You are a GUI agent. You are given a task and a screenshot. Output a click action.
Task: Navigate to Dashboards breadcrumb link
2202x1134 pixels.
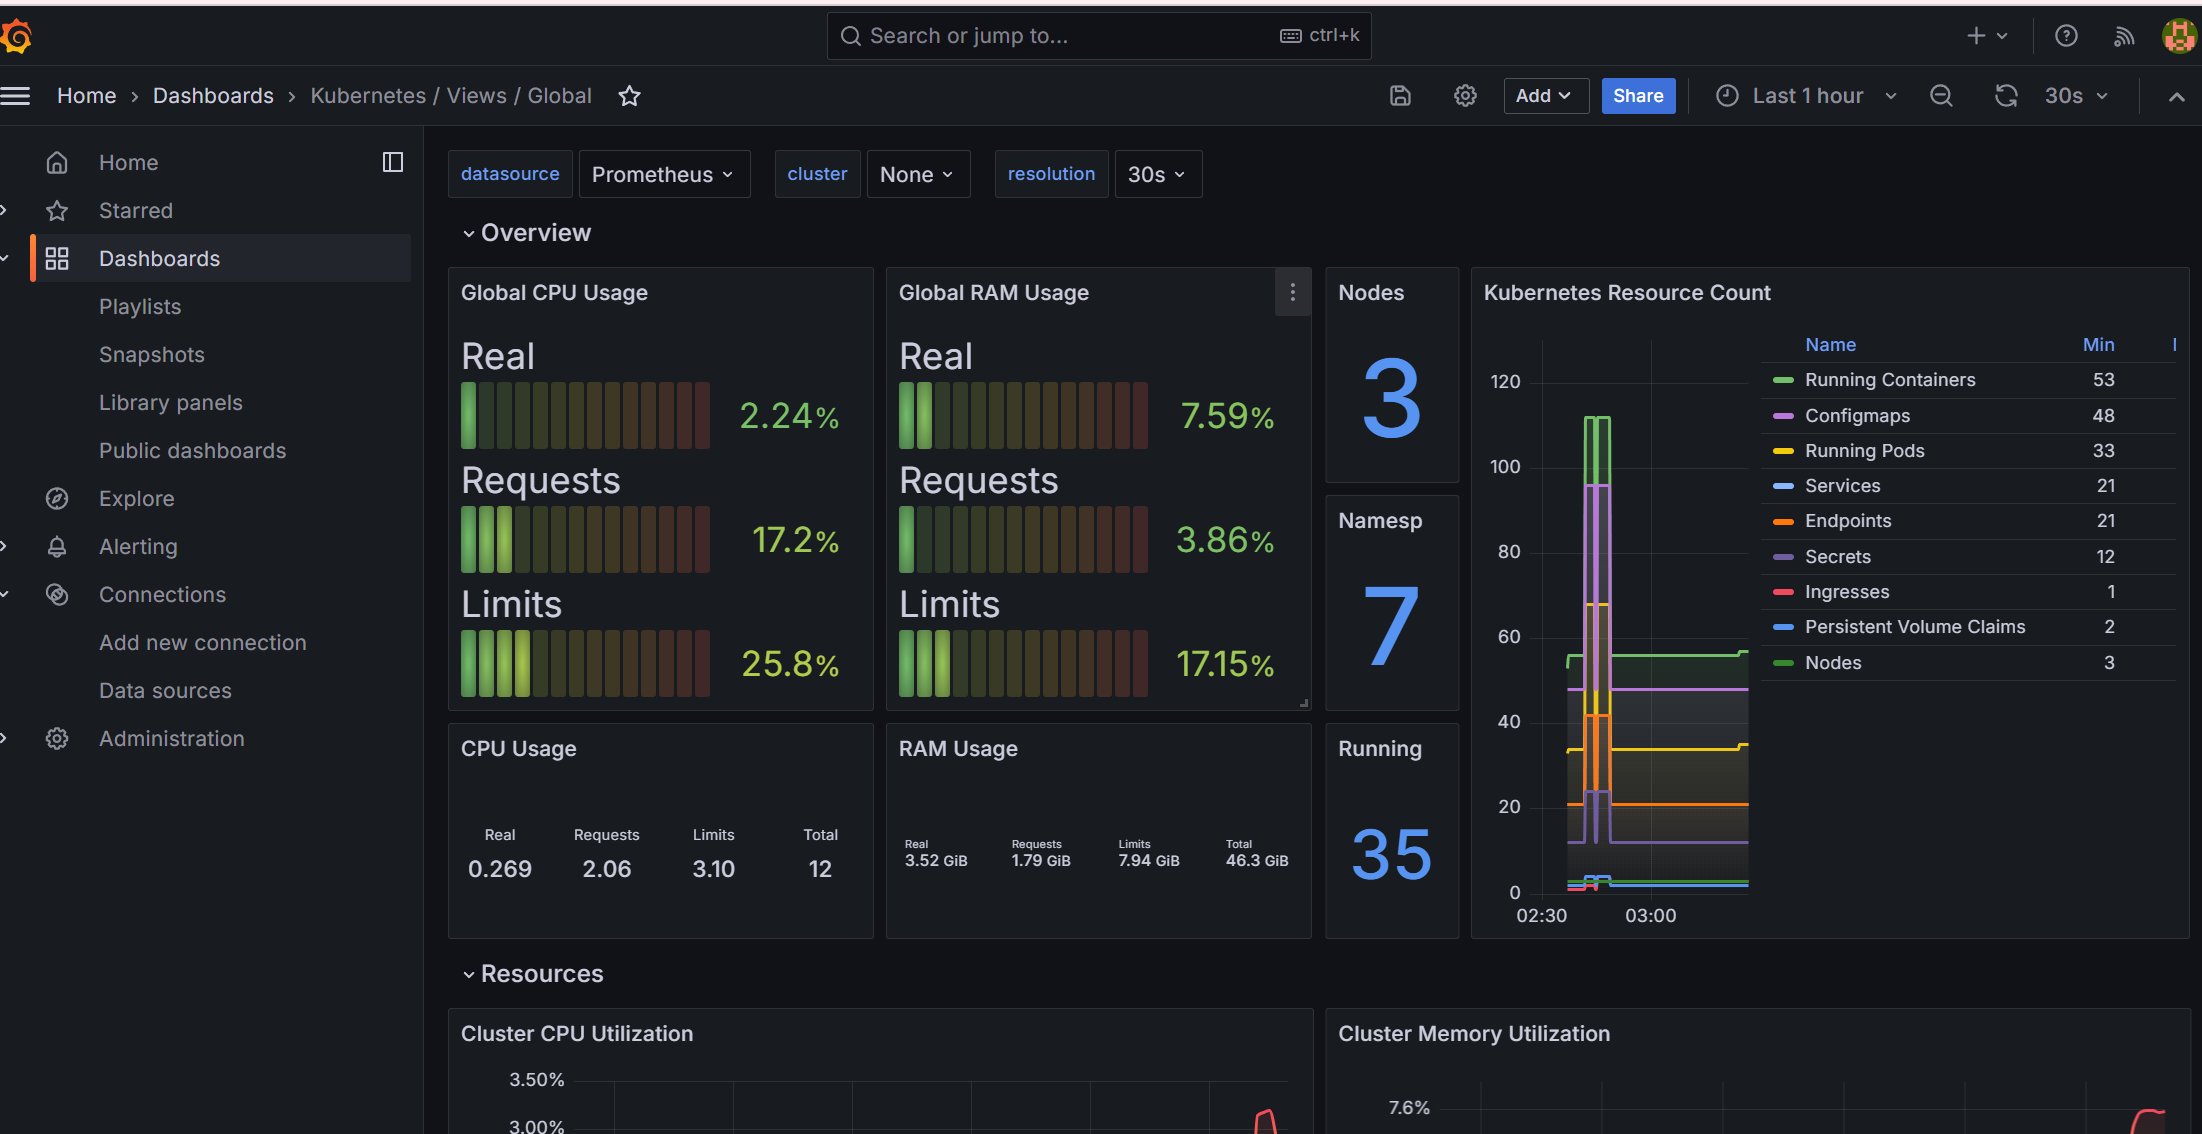click(x=213, y=96)
